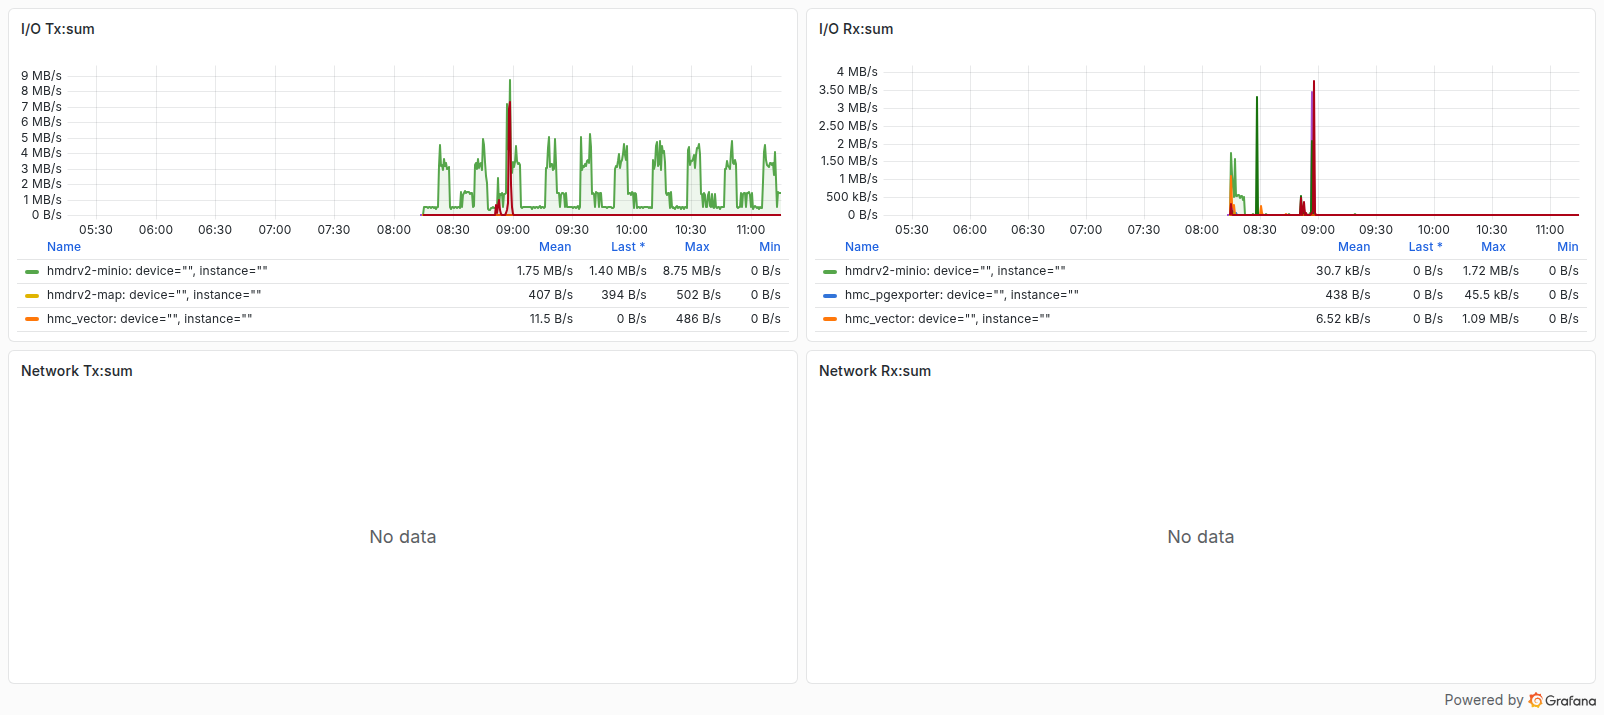
Task: Toggle hmdrv2-minio series in I/O Tx legend
Action: pyautogui.click(x=157, y=271)
